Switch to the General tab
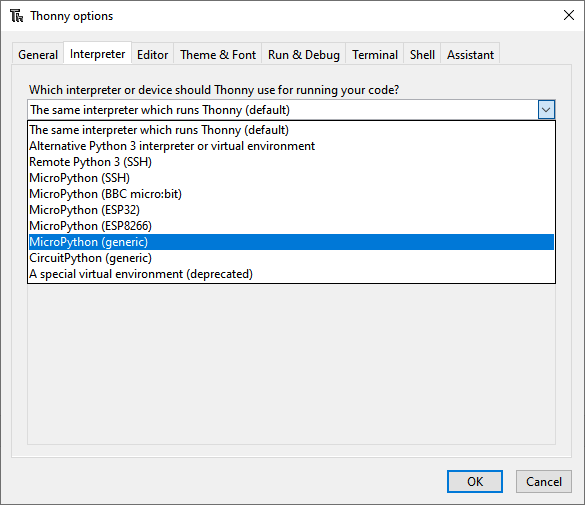585x505 pixels. tap(38, 55)
